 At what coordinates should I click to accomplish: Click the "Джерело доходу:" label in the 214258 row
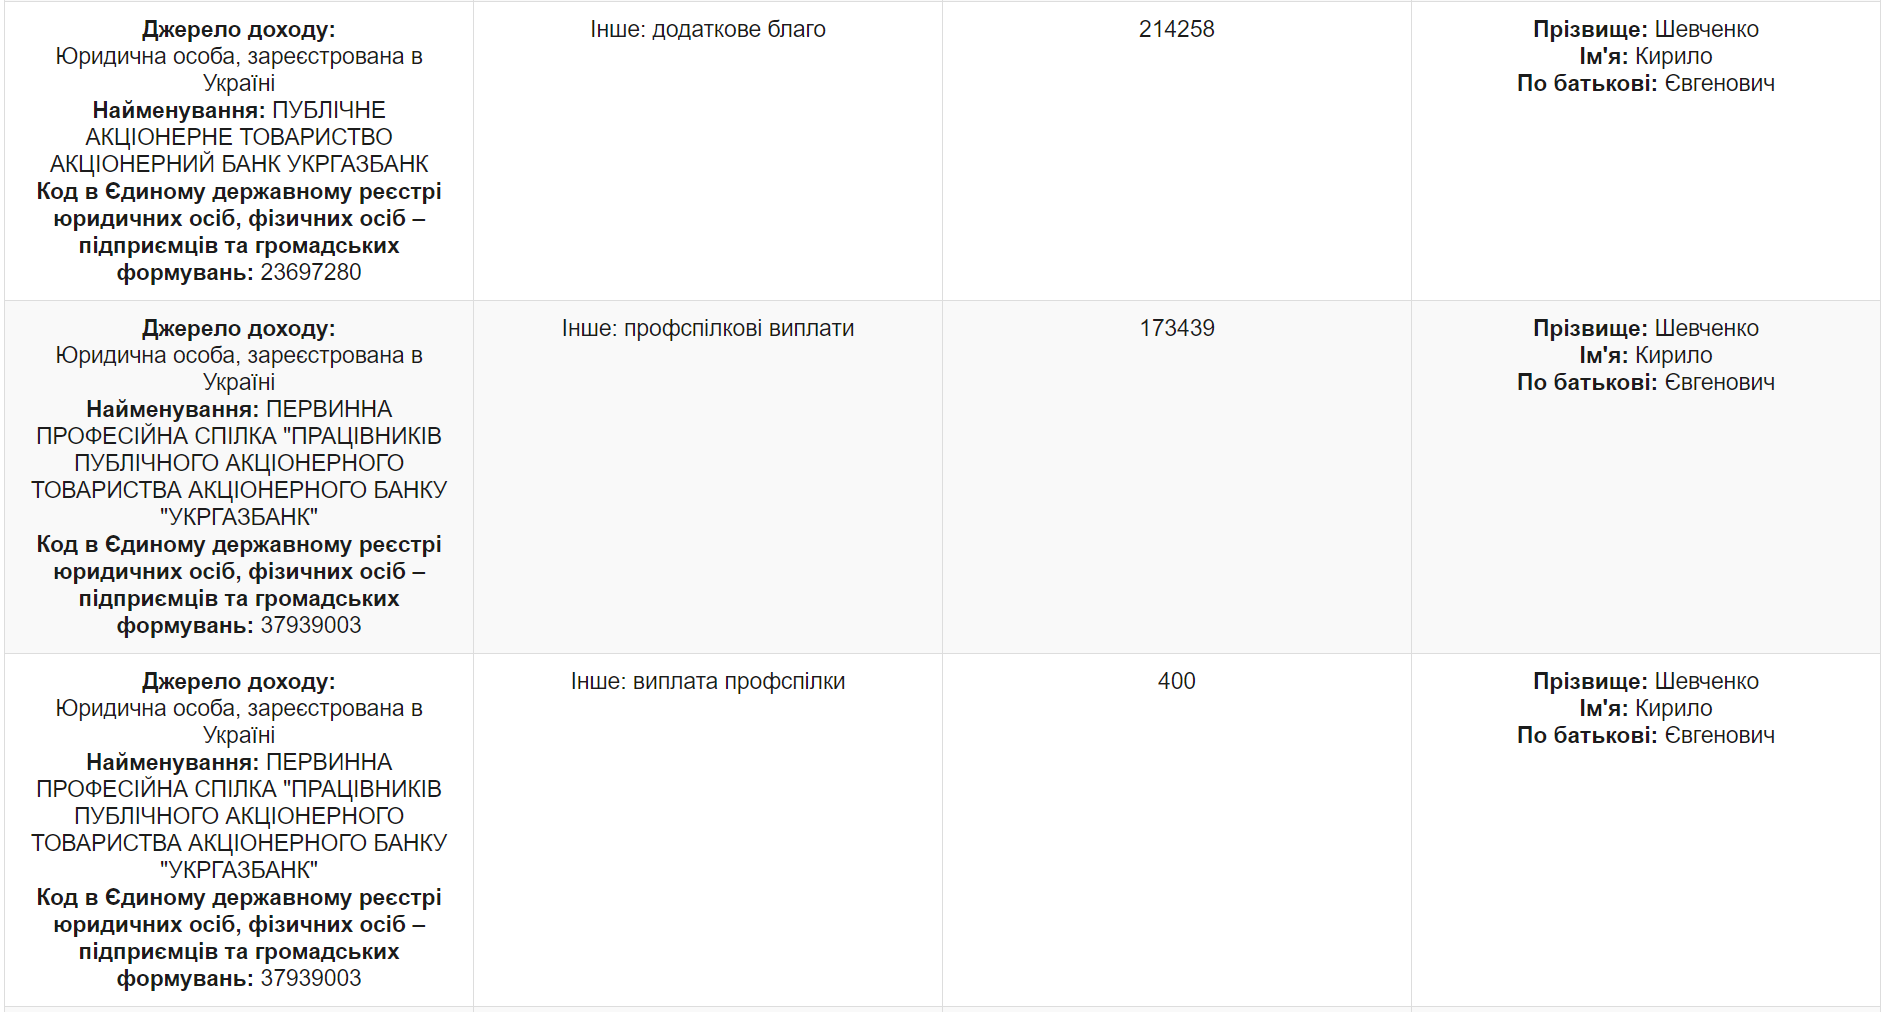pyautogui.click(x=239, y=29)
